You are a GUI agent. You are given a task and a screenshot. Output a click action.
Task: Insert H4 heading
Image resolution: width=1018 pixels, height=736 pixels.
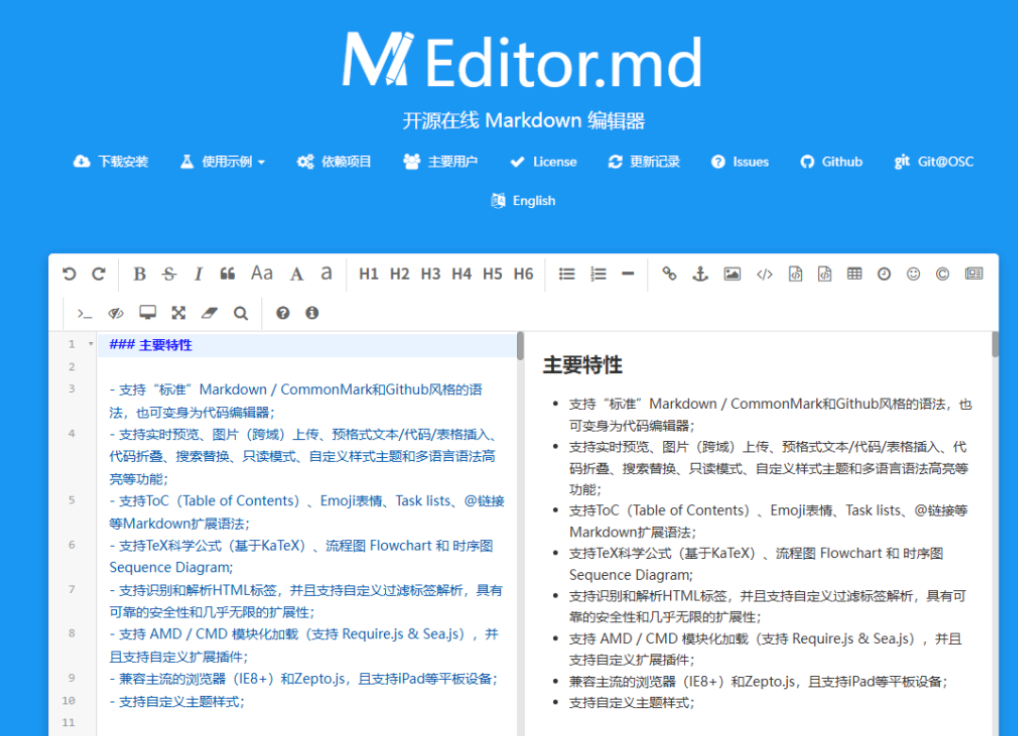pyautogui.click(x=462, y=274)
